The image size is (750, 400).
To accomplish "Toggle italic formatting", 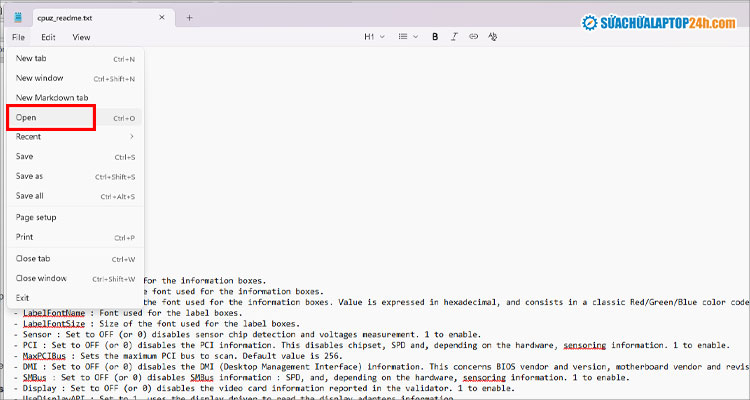I will click(454, 37).
